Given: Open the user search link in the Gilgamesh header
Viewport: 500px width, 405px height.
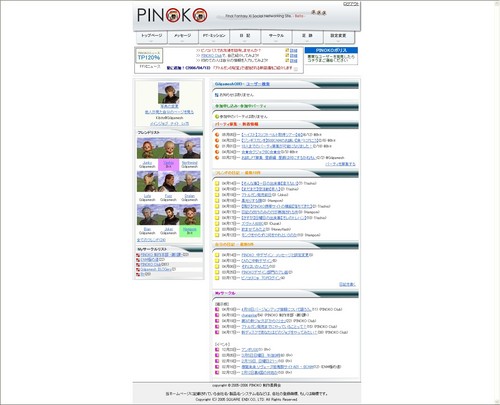Looking at the screenshot, I should (258, 84).
